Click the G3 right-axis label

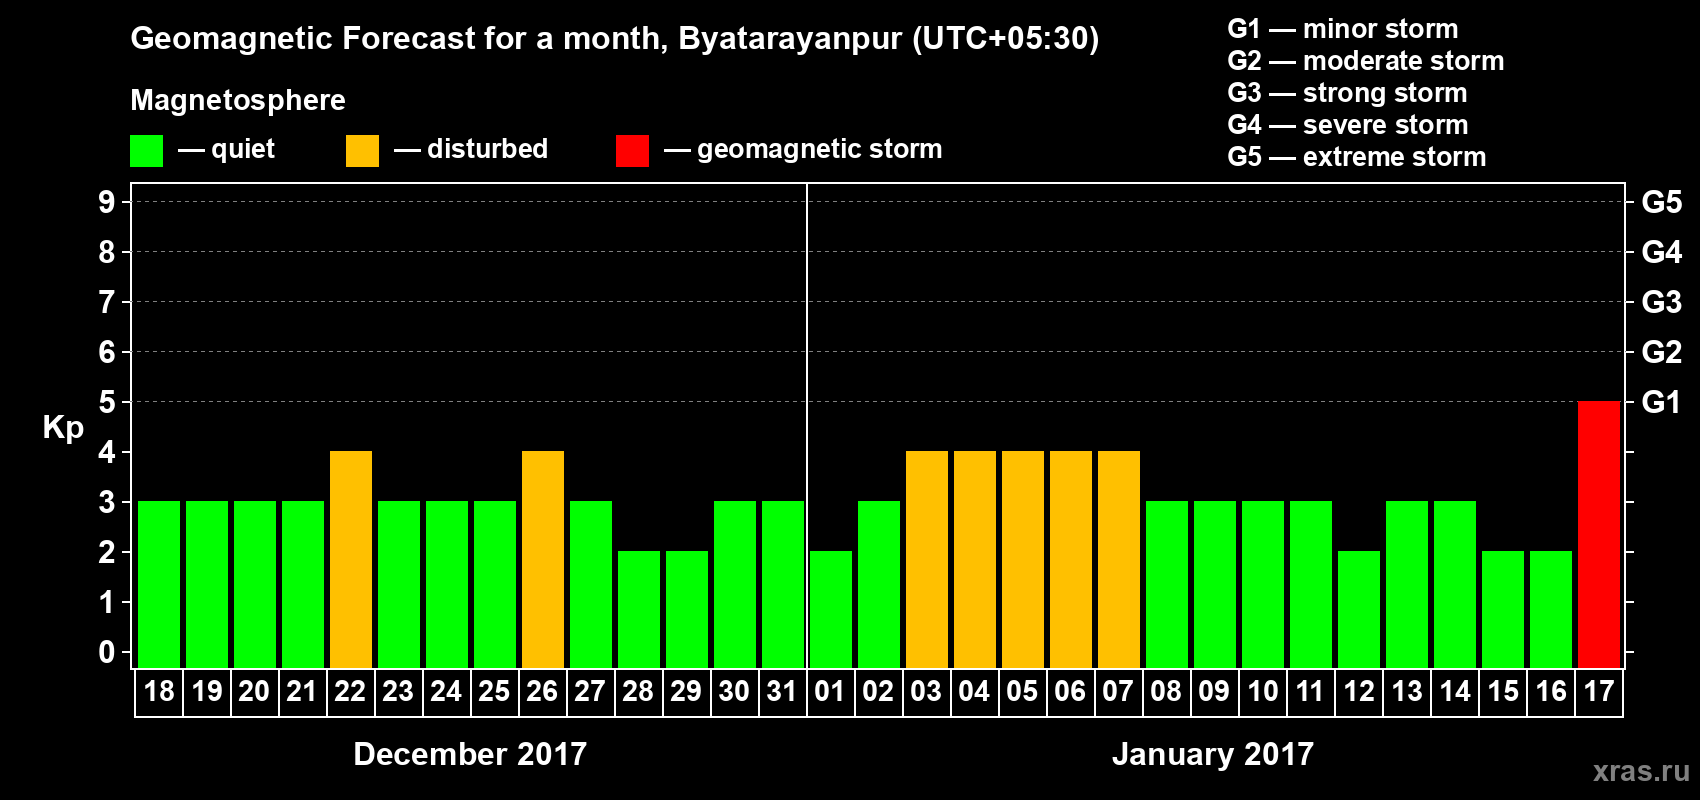(x=1662, y=302)
